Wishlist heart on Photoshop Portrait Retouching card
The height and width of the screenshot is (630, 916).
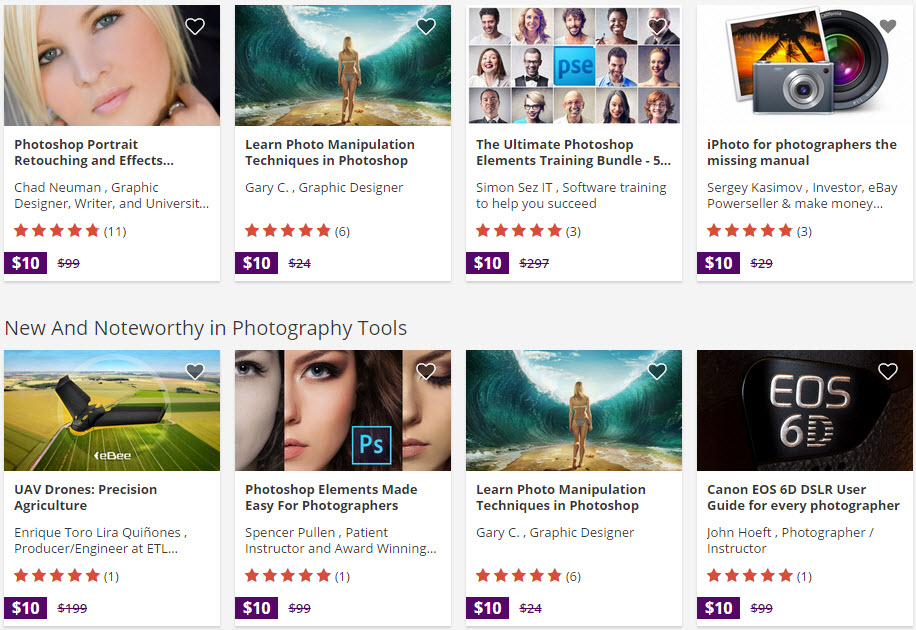195,27
